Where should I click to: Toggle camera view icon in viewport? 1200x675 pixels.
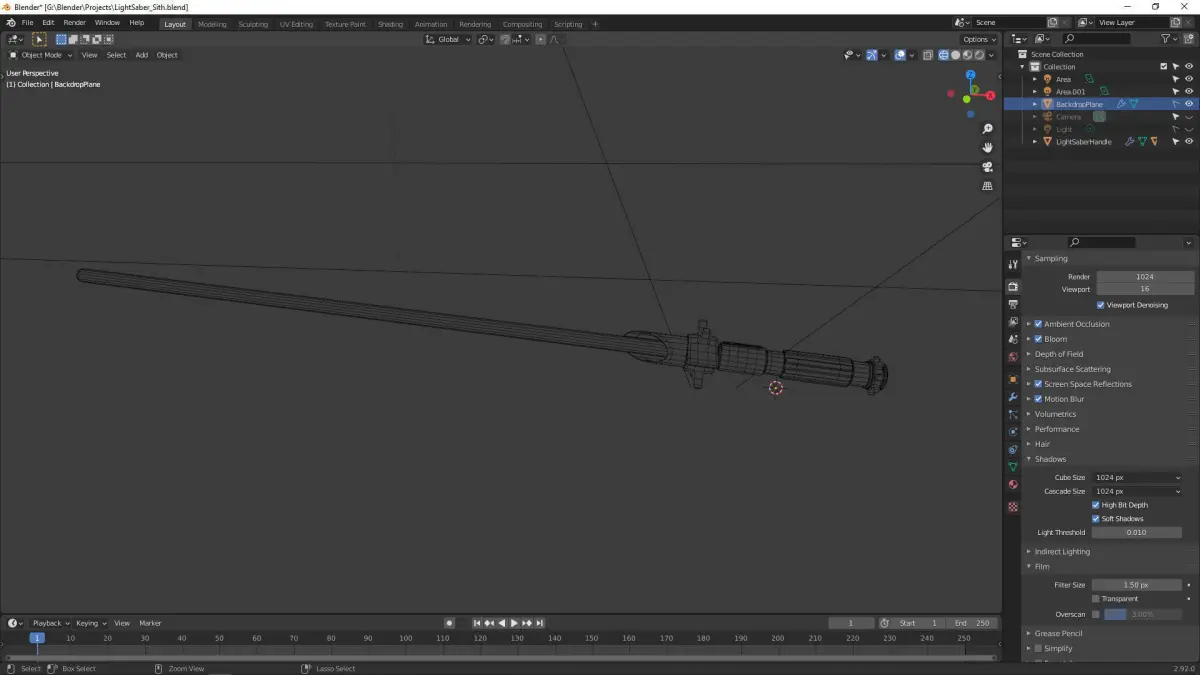click(x=988, y=167)
